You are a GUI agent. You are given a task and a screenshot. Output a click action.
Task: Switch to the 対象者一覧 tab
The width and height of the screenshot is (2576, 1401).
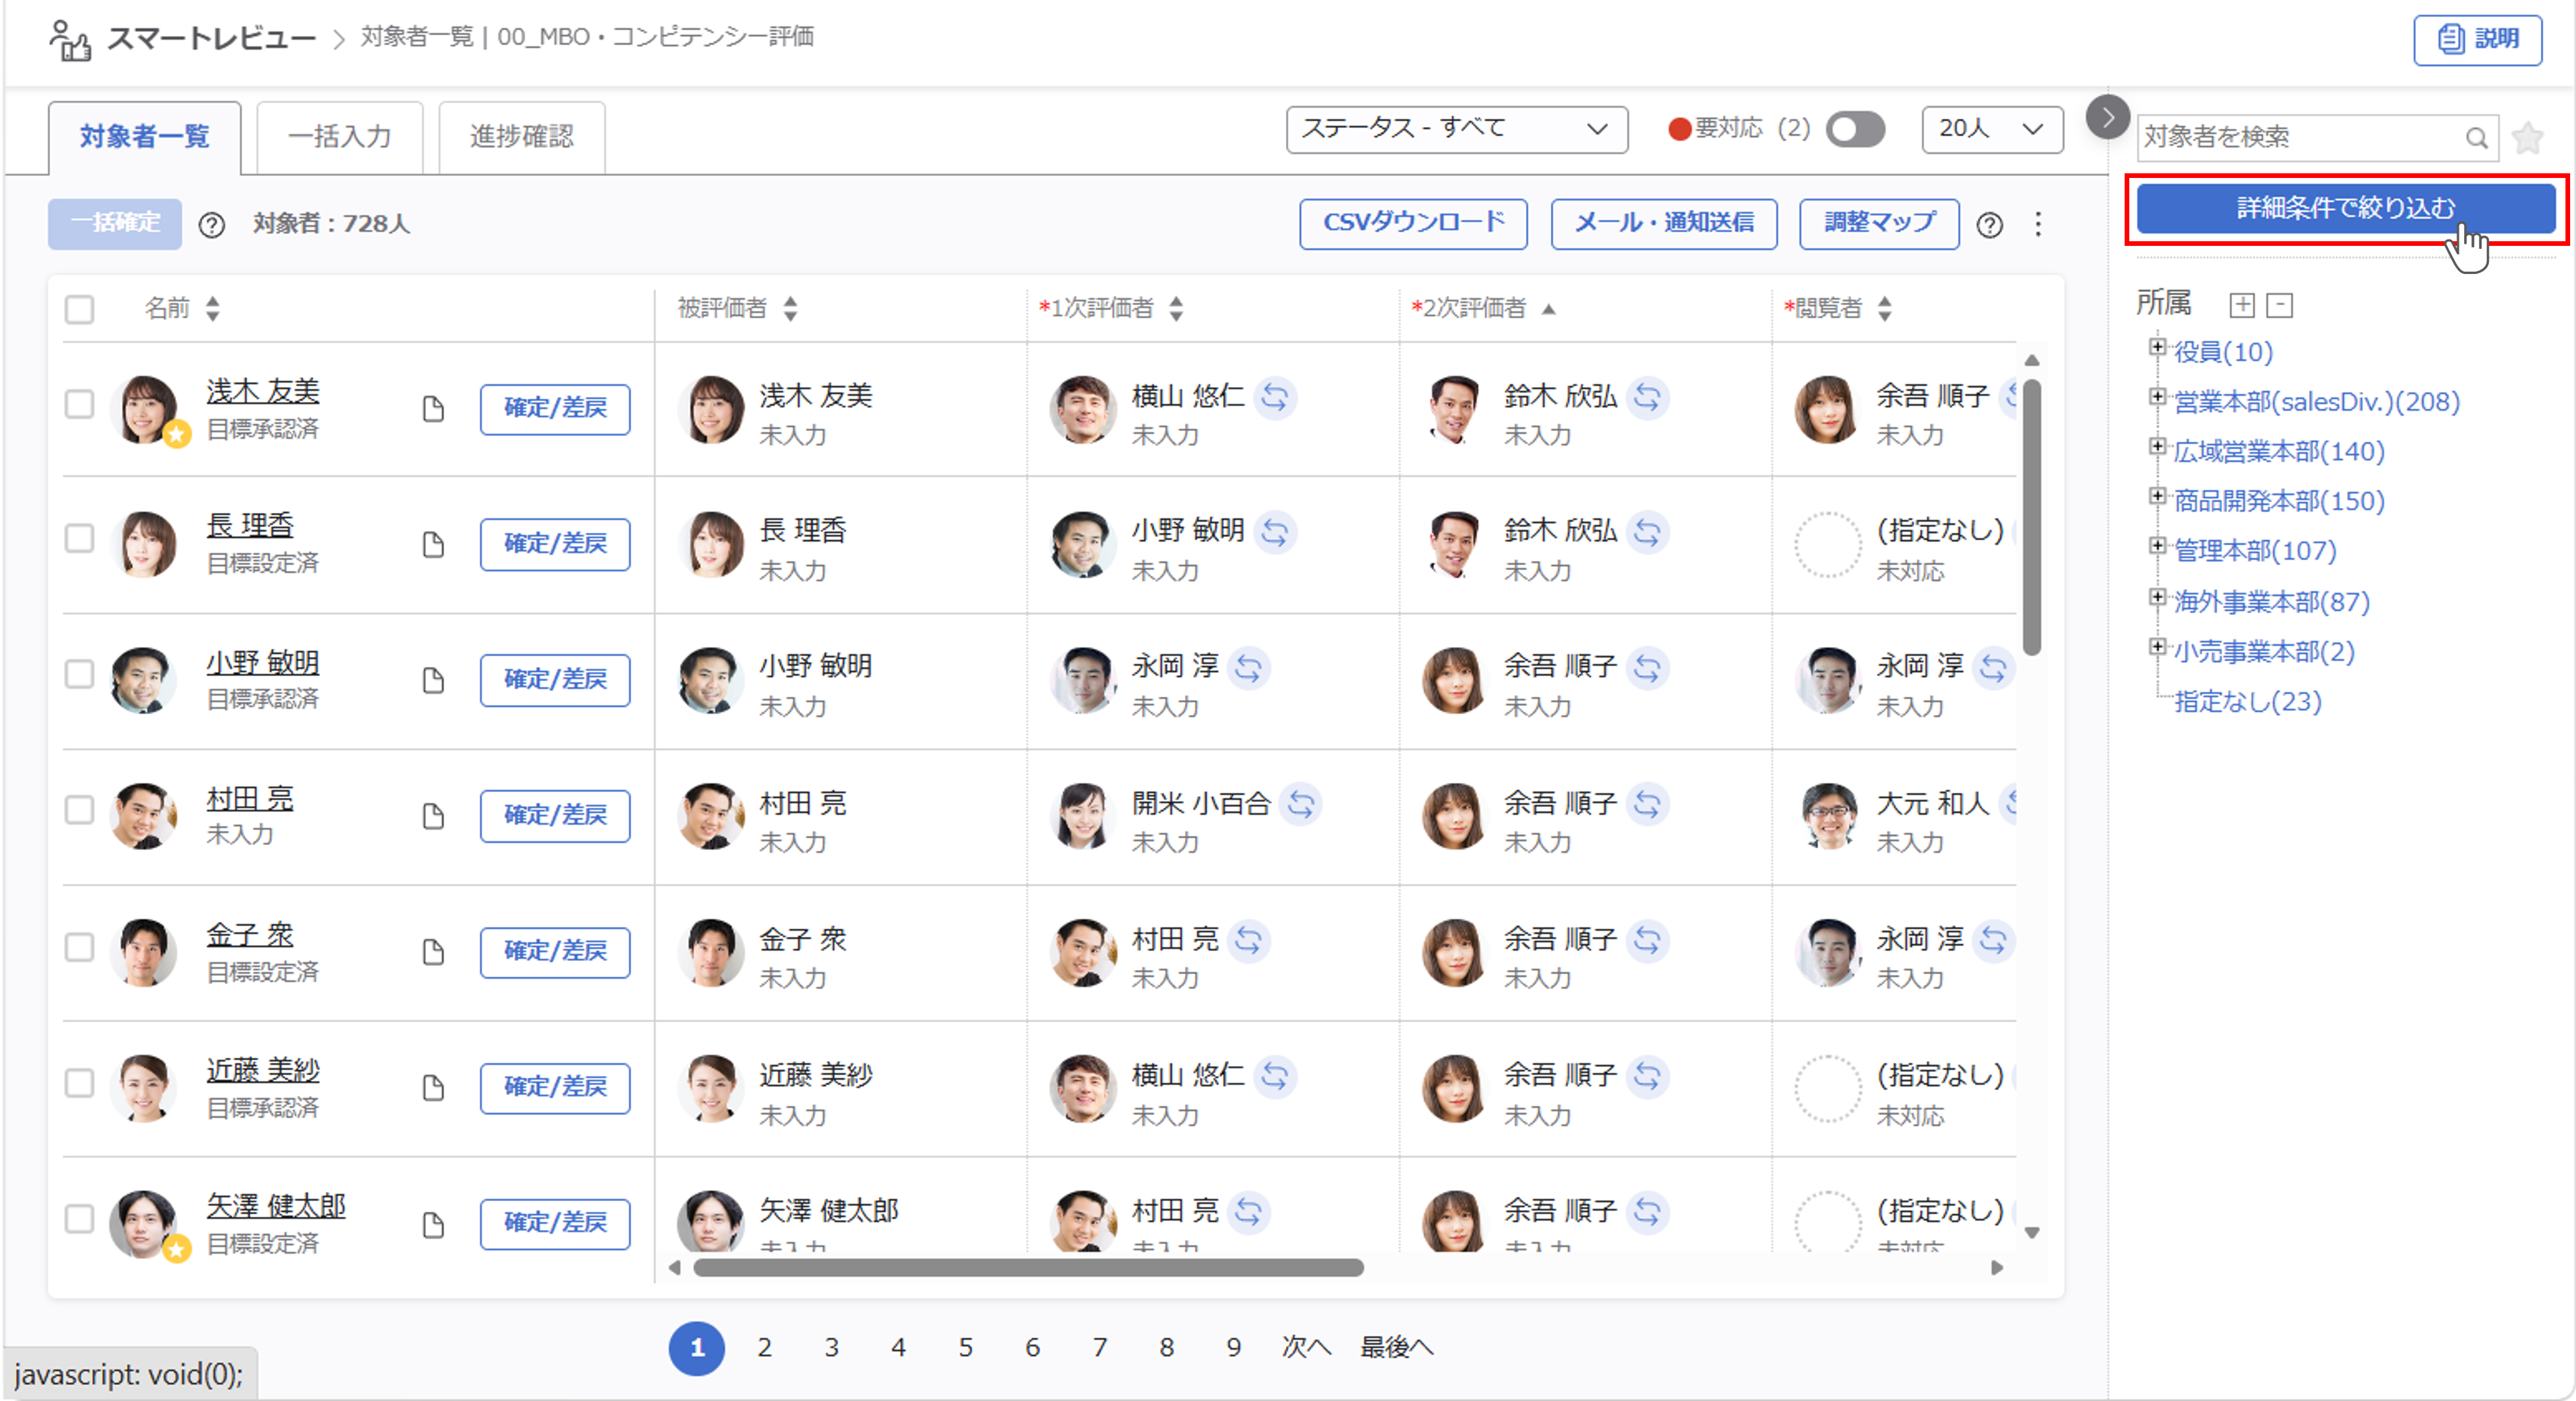pyautogui.click(x=144, y=137)
